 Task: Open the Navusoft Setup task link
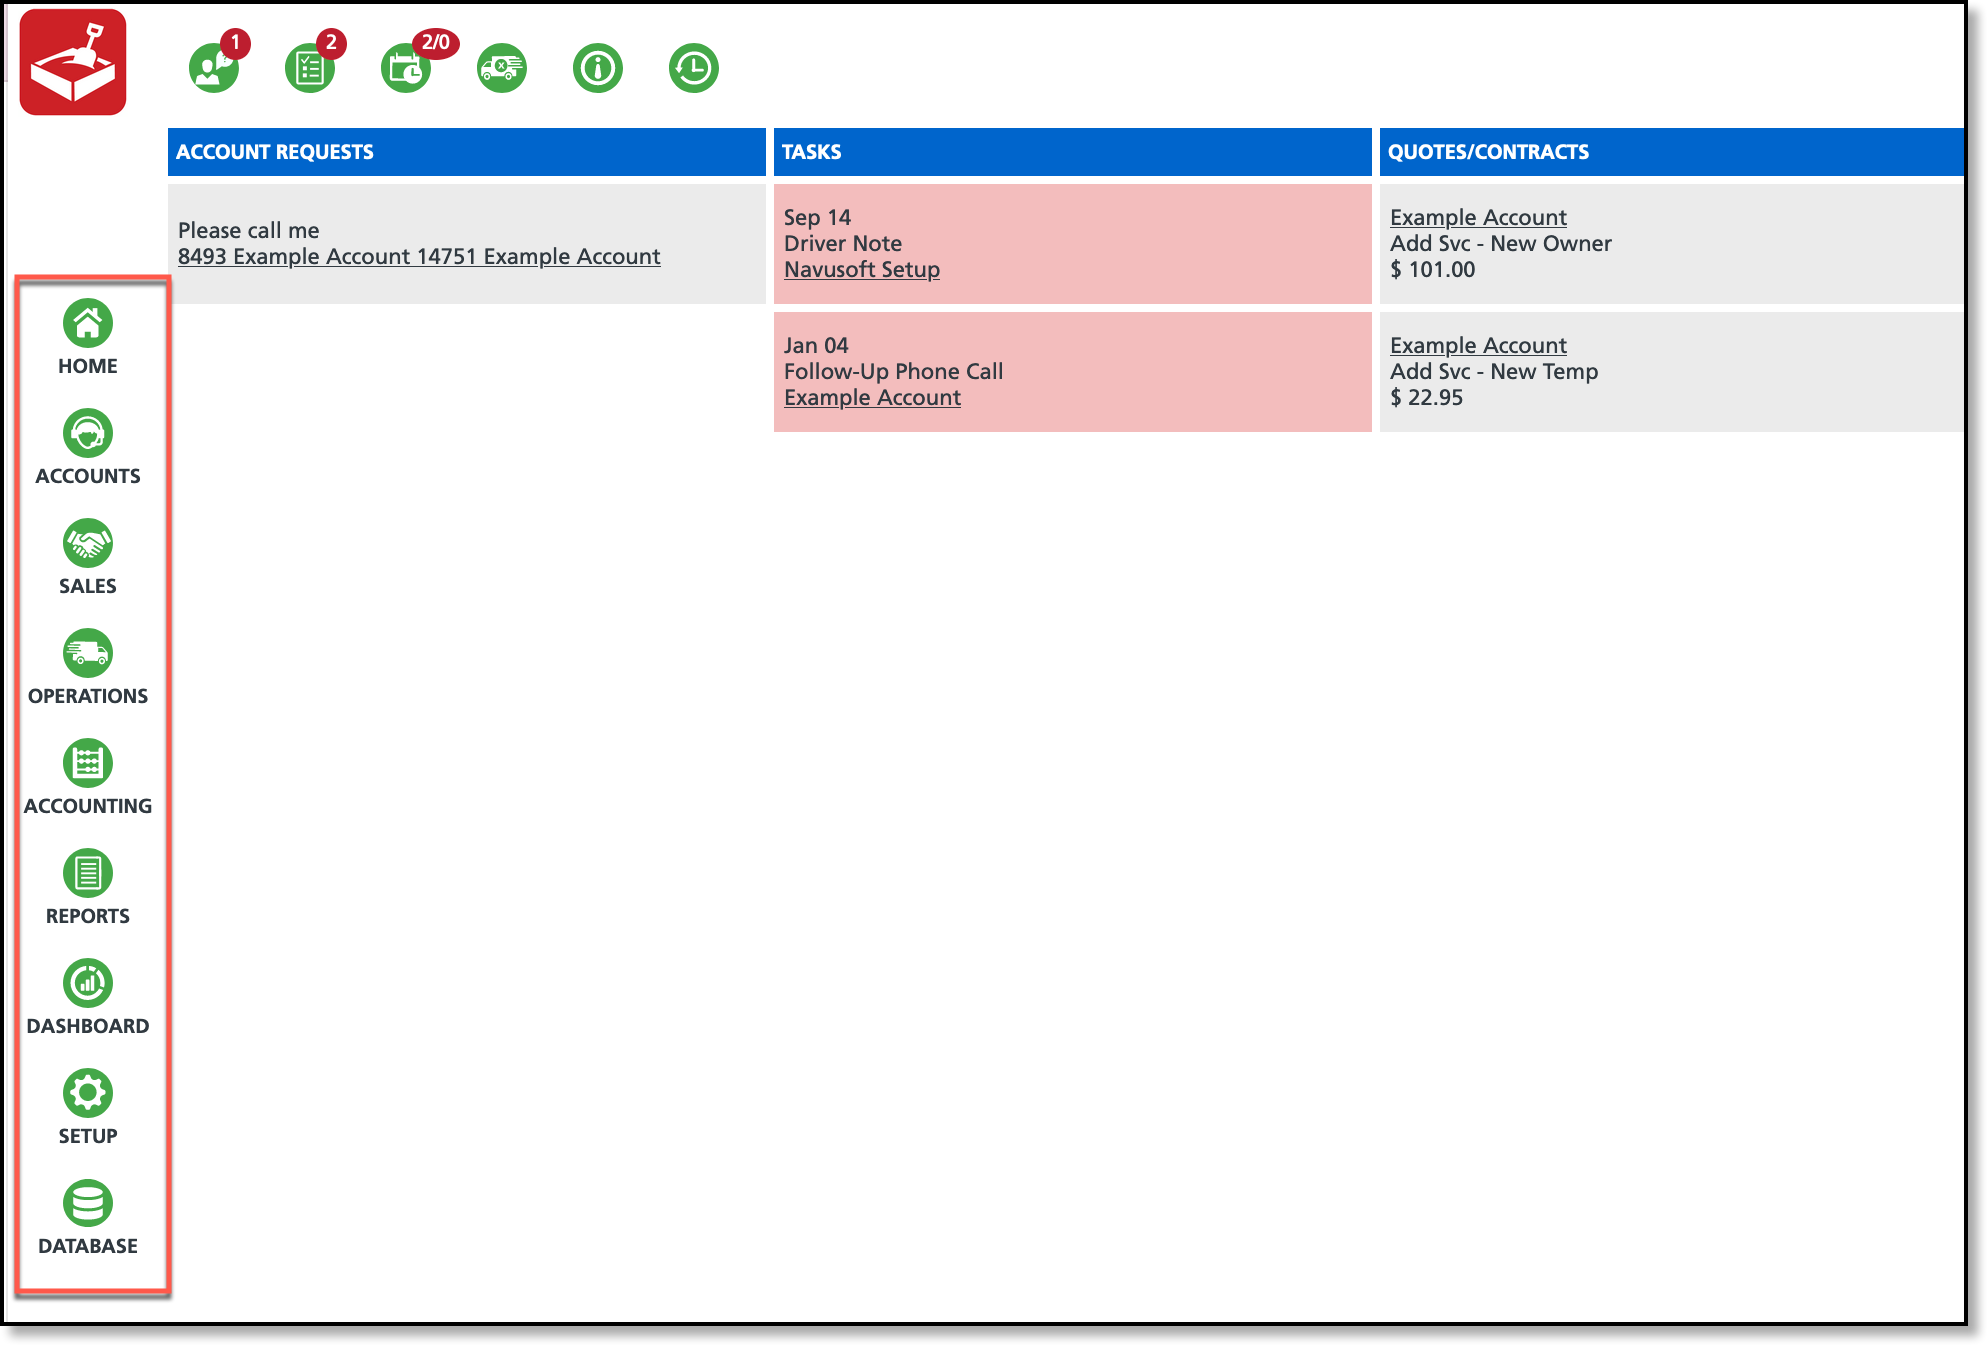click(862, 270)
